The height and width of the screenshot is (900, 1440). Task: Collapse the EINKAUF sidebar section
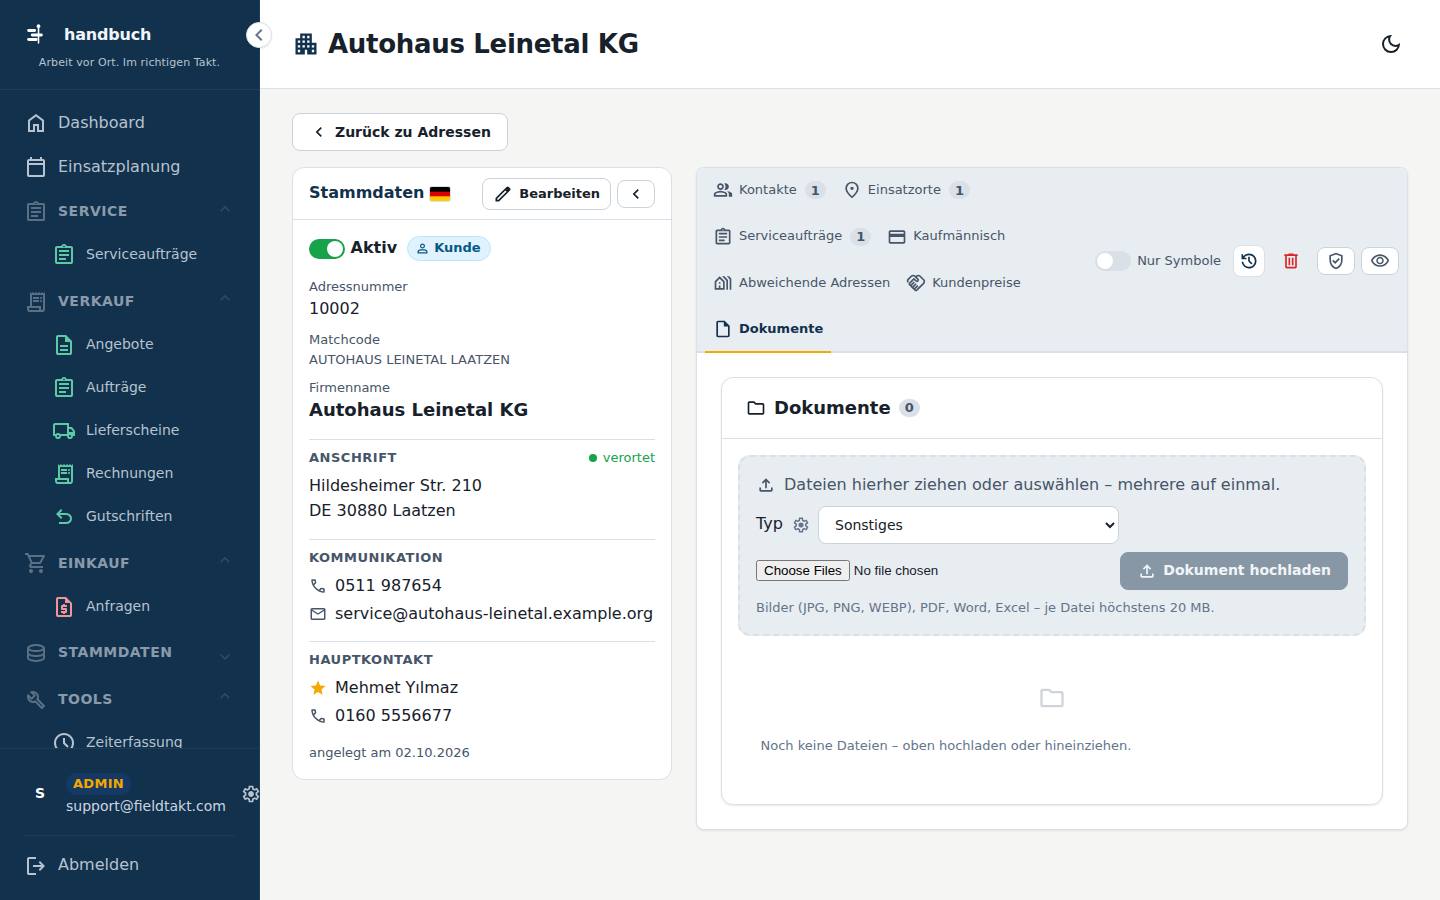click(x=130, y=563)
